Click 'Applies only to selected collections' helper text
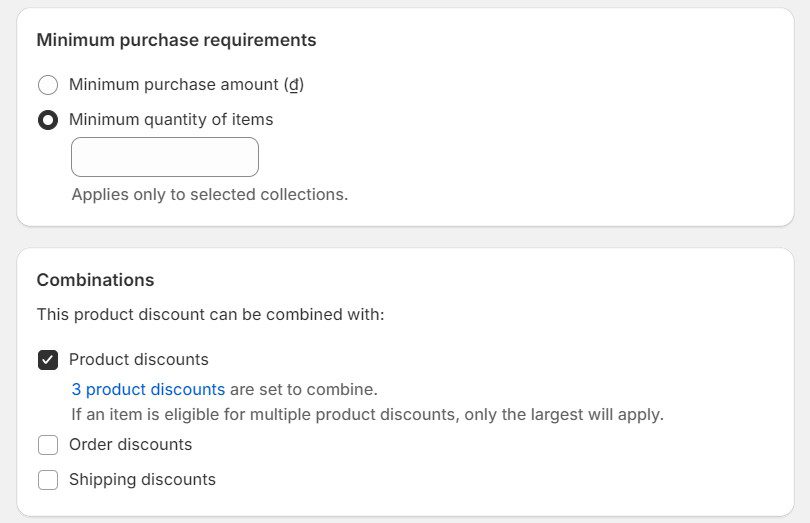The height and width of the screenshot is (523, 810). click(209, 194)
